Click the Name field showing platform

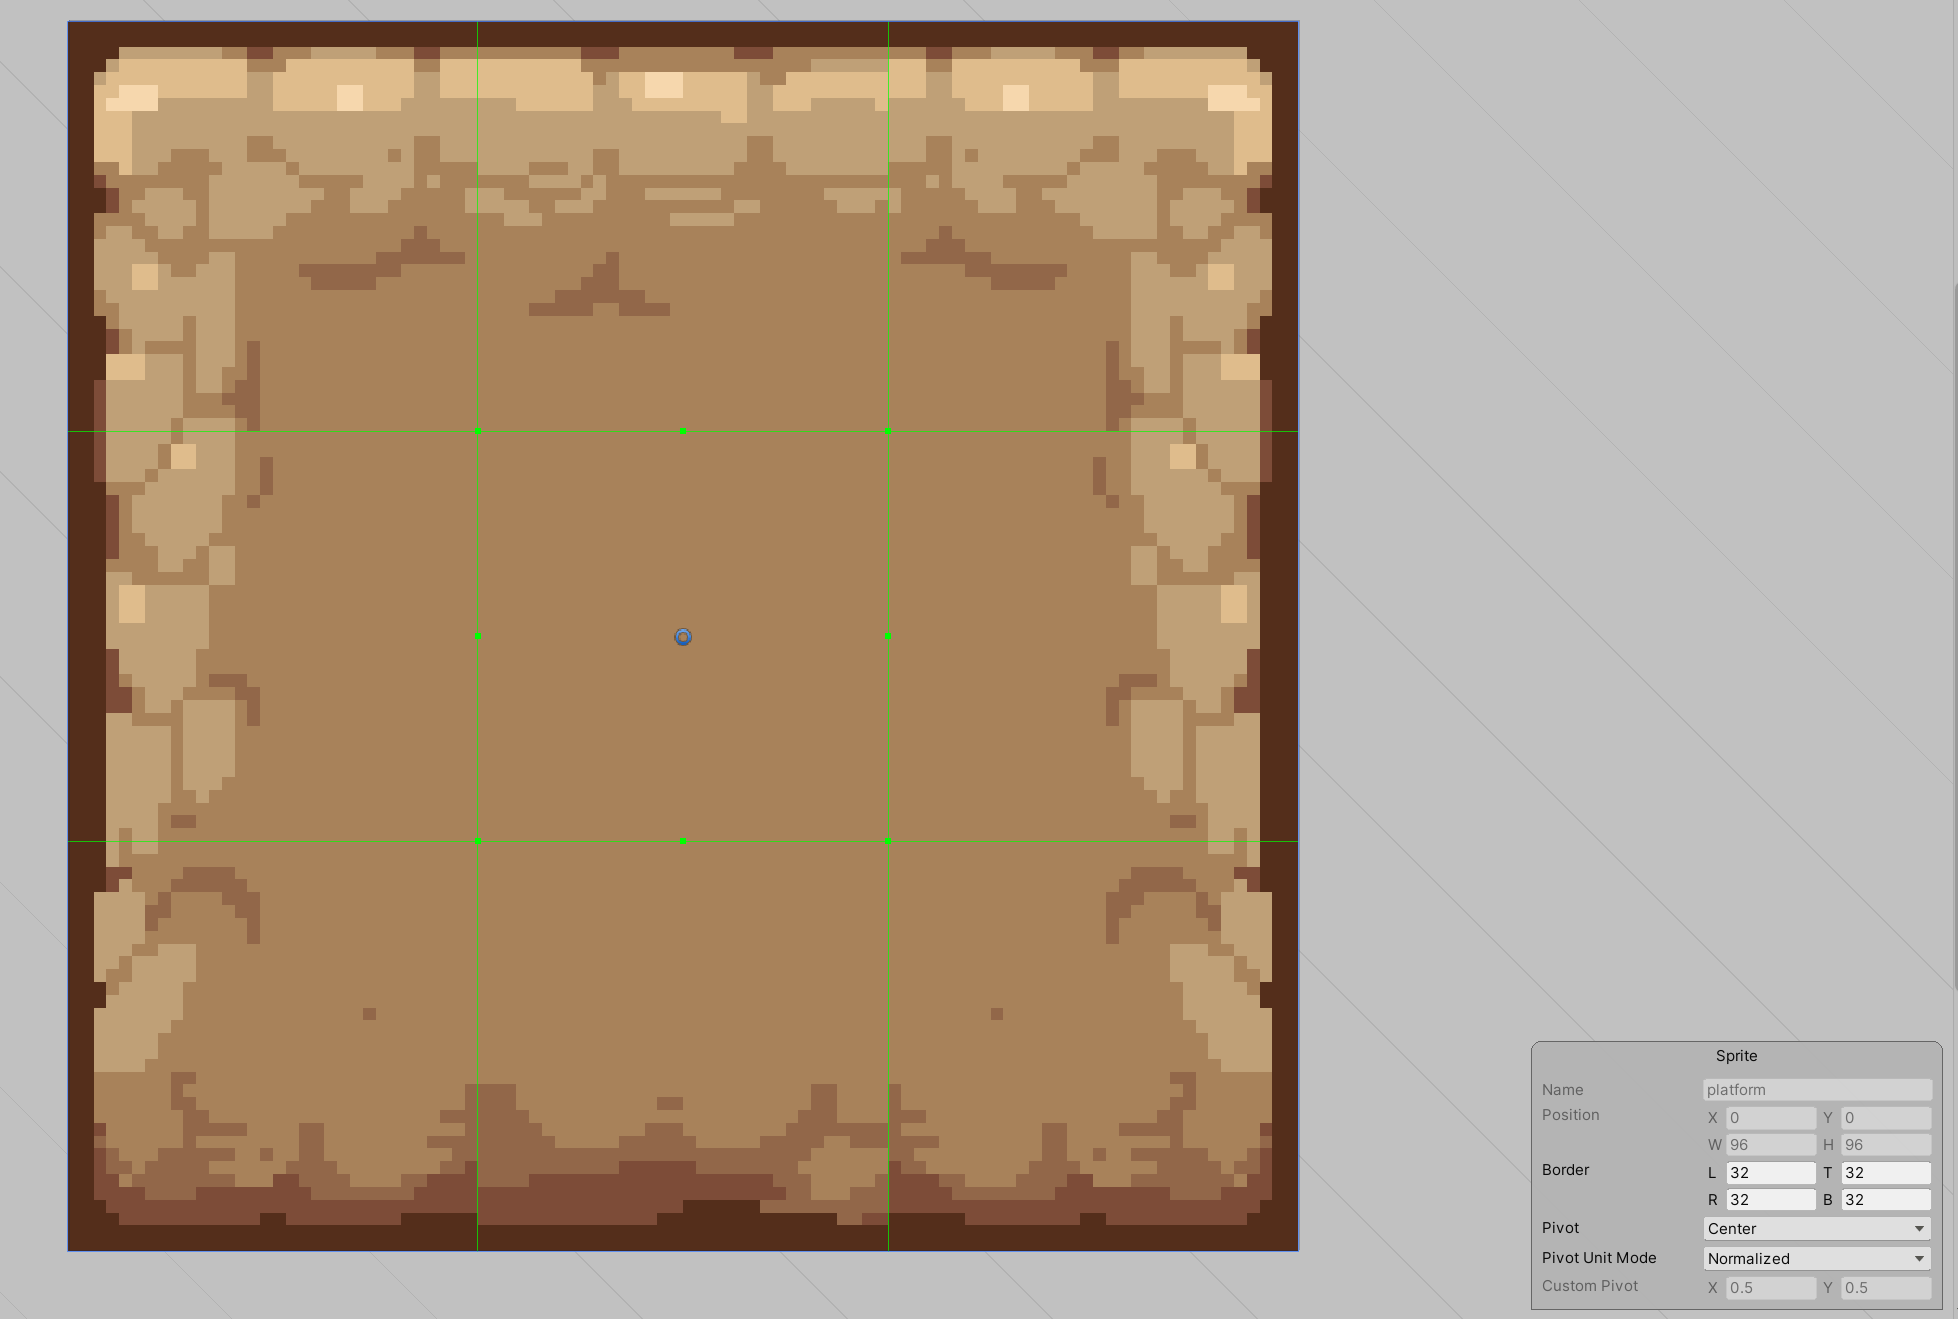click(x=1817, y=1089)
